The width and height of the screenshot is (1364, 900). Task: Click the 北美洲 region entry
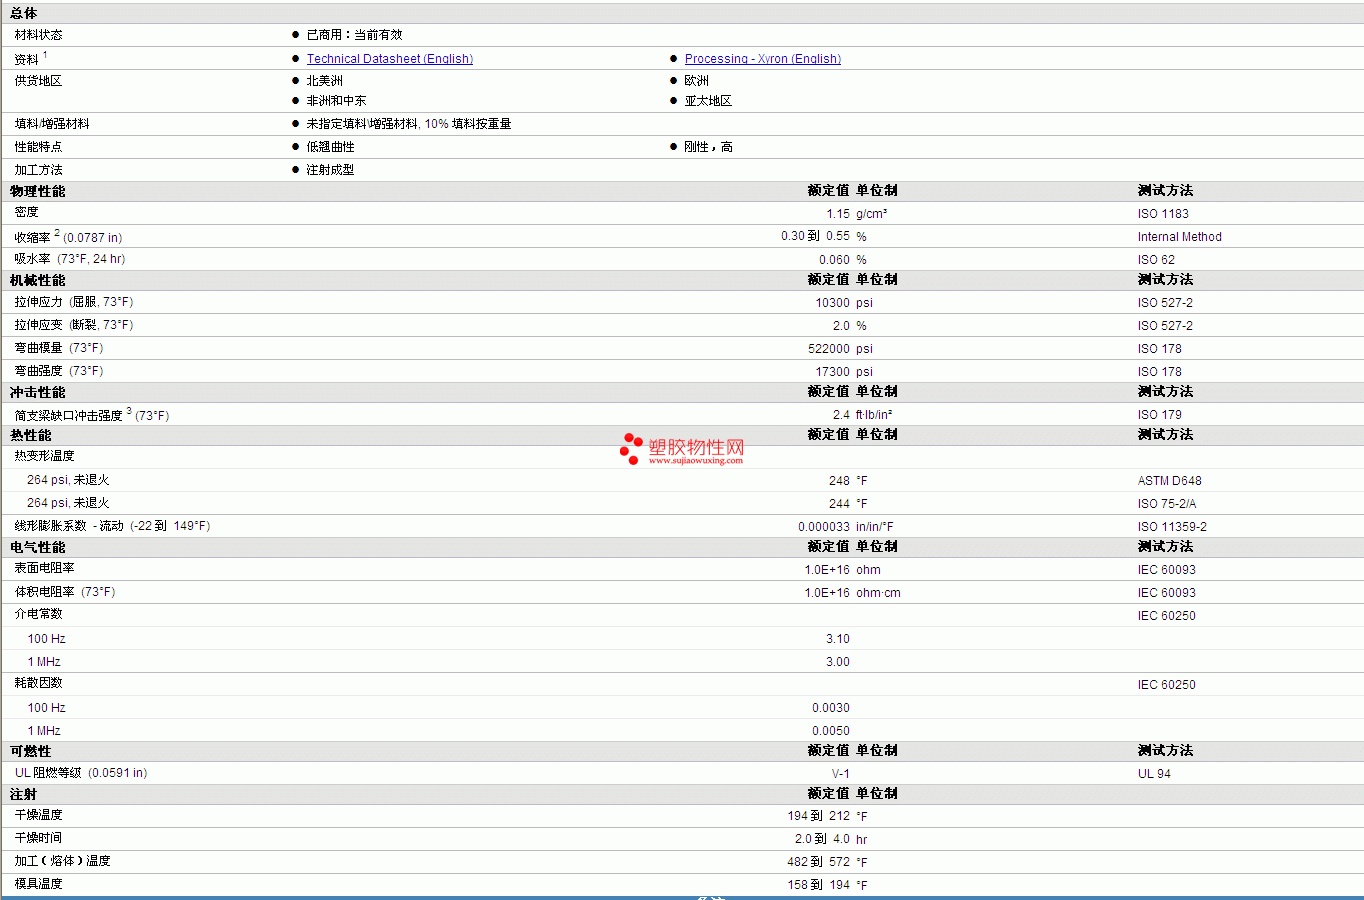tap(325, 81)
